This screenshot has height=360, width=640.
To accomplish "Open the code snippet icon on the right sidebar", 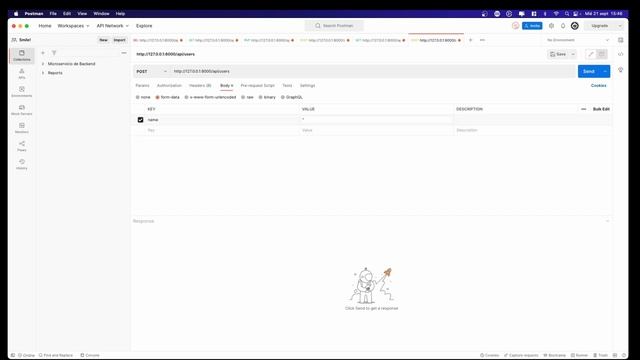I will [x=620, y=54].
